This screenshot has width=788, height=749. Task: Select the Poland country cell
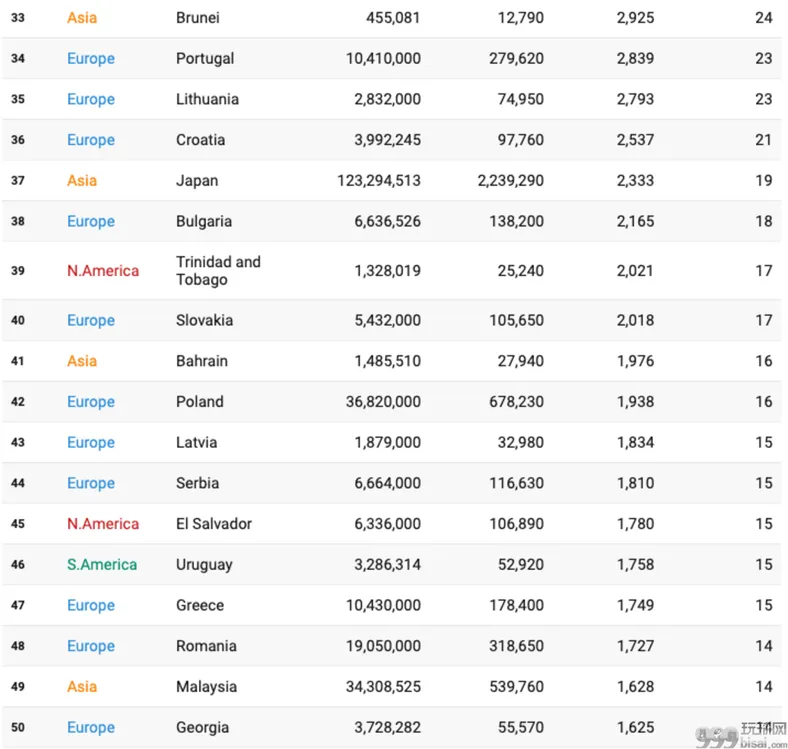[200, 402]
